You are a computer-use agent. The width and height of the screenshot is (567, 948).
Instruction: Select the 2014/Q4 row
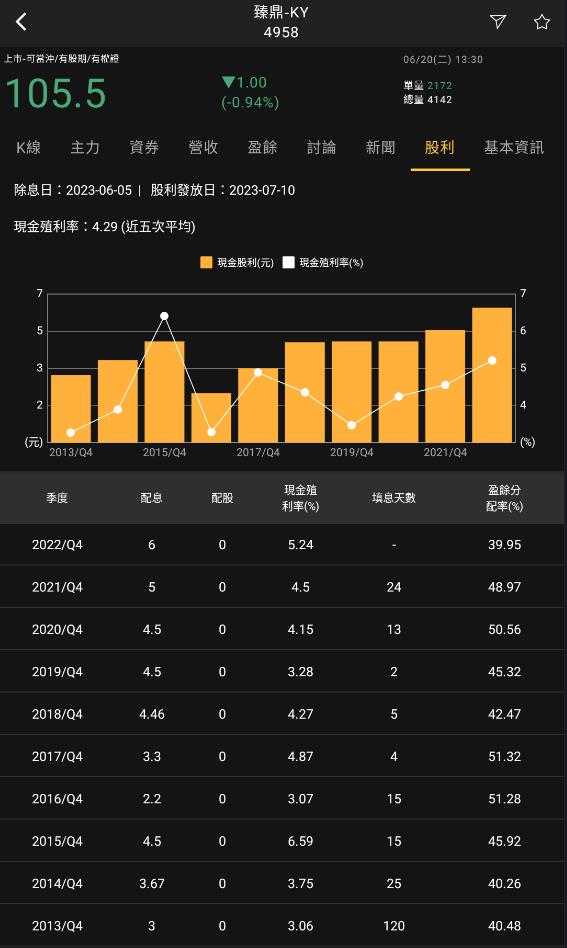pyautogui.click(x=284, y=883)
